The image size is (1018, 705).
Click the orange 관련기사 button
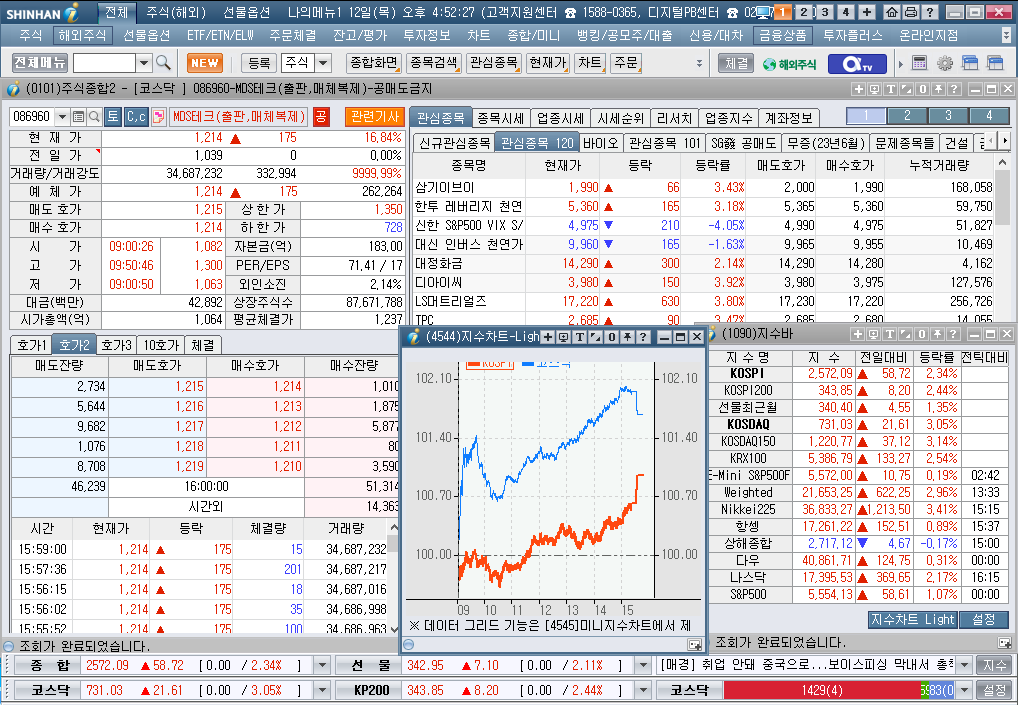375,117
